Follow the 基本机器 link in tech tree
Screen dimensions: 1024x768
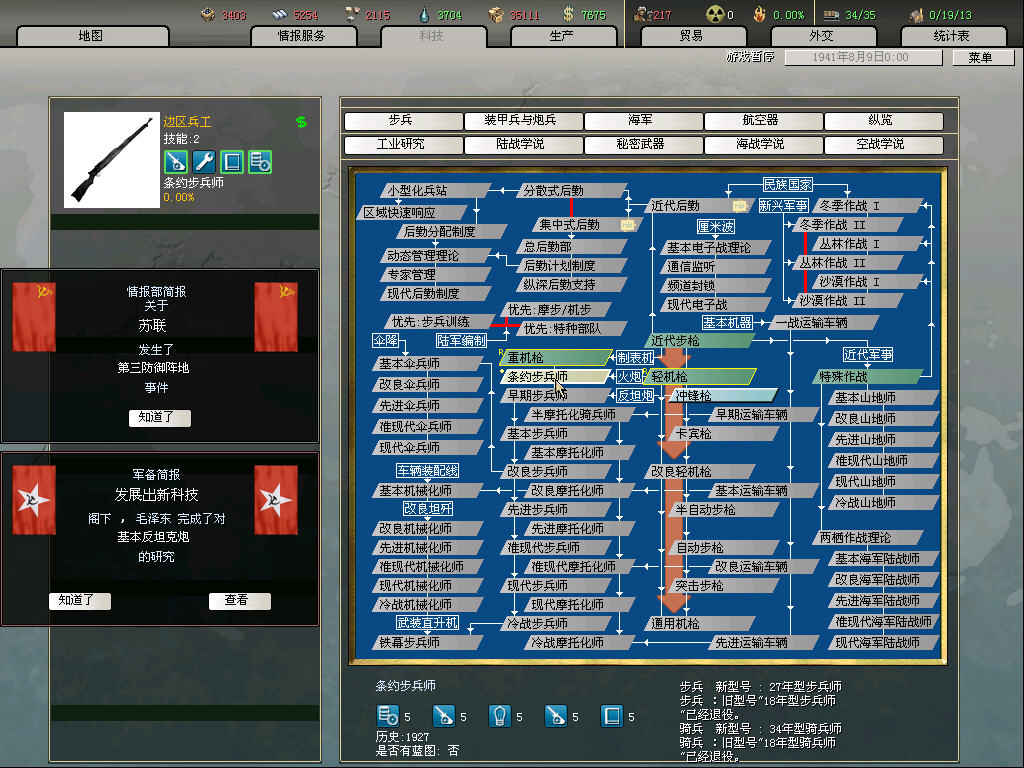coord(727,323)
